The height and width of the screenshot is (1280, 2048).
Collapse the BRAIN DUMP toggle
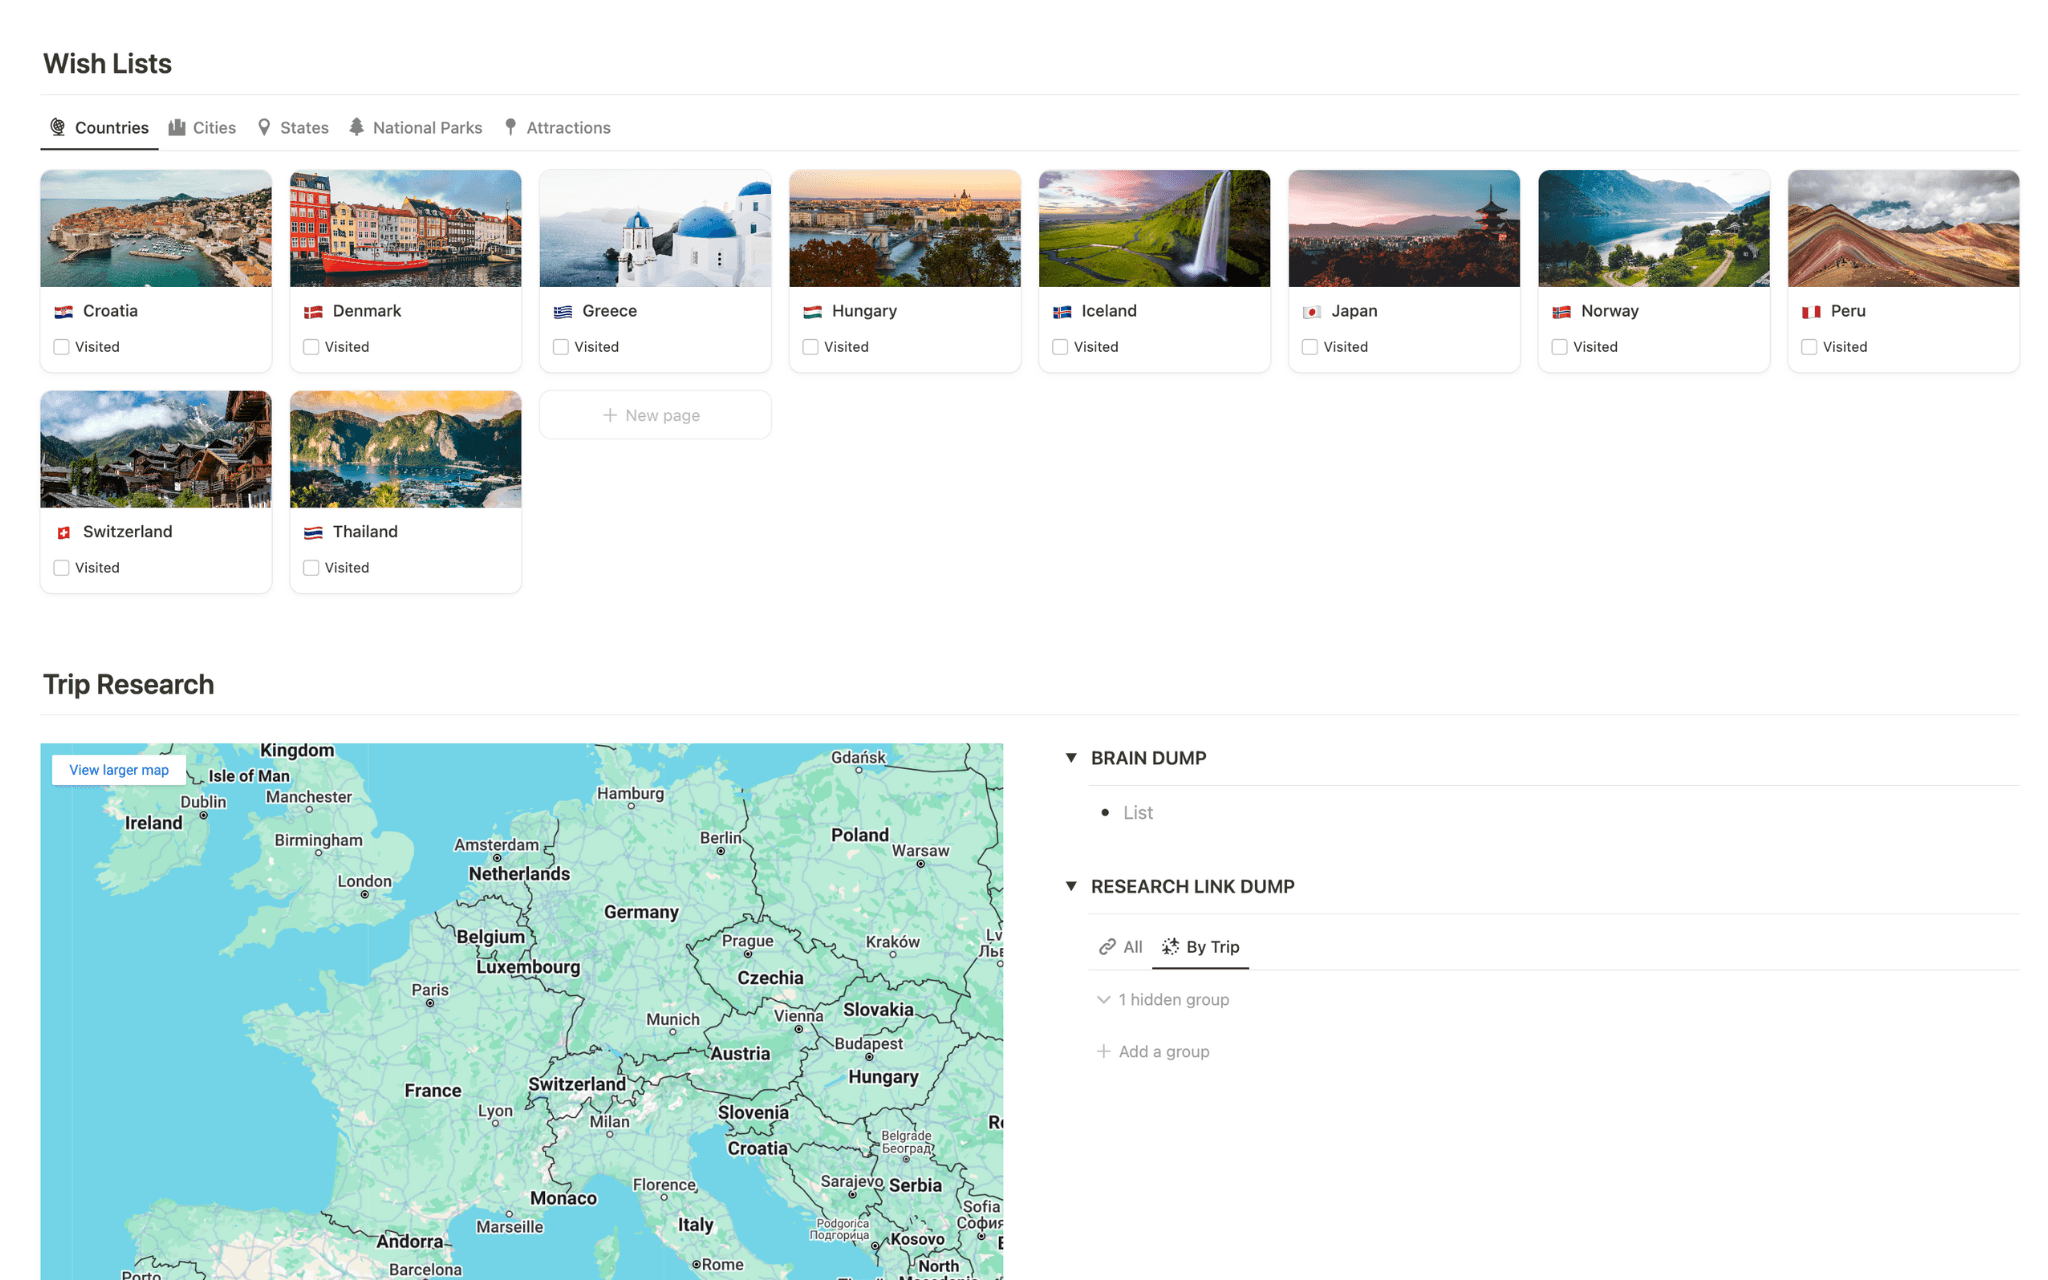coord(1071,758)
